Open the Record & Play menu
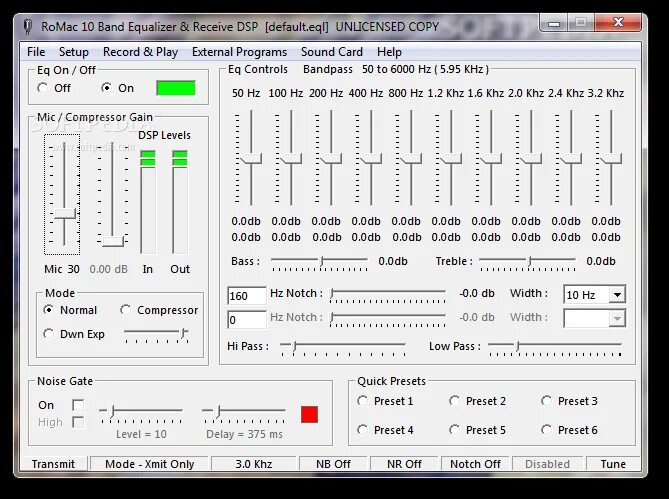The height and width of the screenshot is (499, 669). (x=140, y=52)
